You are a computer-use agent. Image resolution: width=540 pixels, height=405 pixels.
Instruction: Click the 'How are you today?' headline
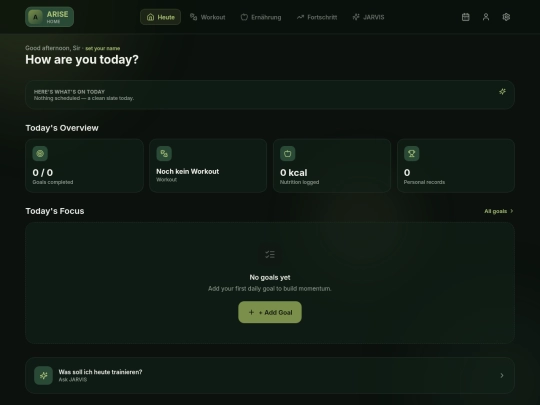pyautogui.click(x=82, y=60)
